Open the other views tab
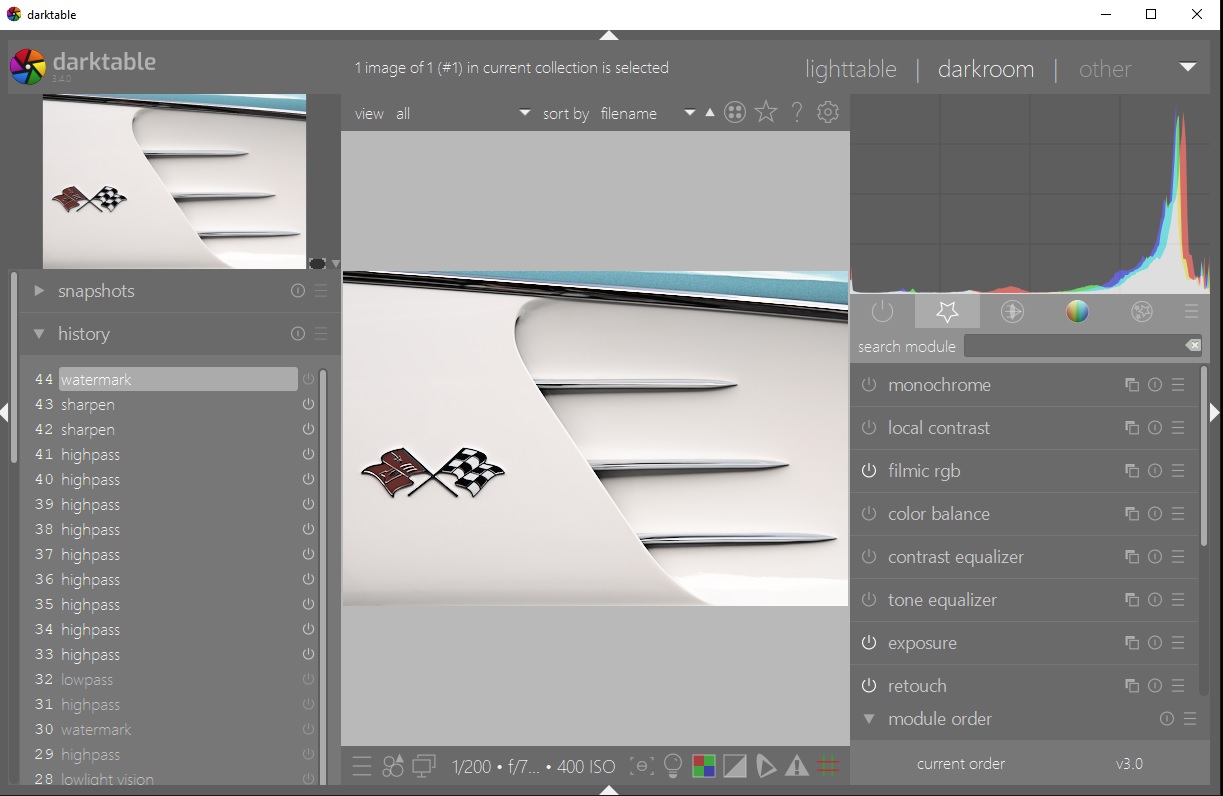The width and height of the screenshot is (1223, 796). (x=1105, y=69)
